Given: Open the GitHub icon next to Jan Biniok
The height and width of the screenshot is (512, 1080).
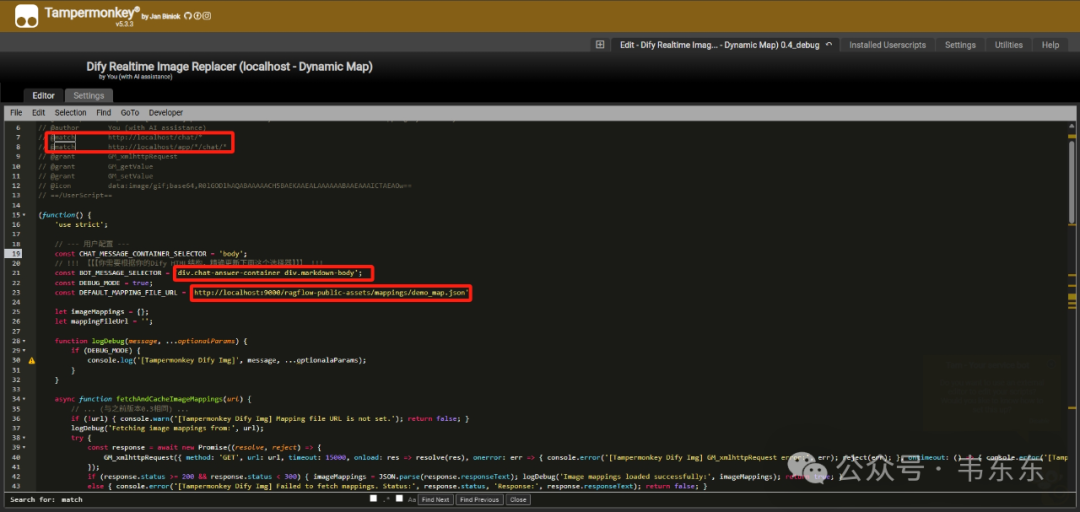Looking at the screenshot, I should click(x=187, y=16).
